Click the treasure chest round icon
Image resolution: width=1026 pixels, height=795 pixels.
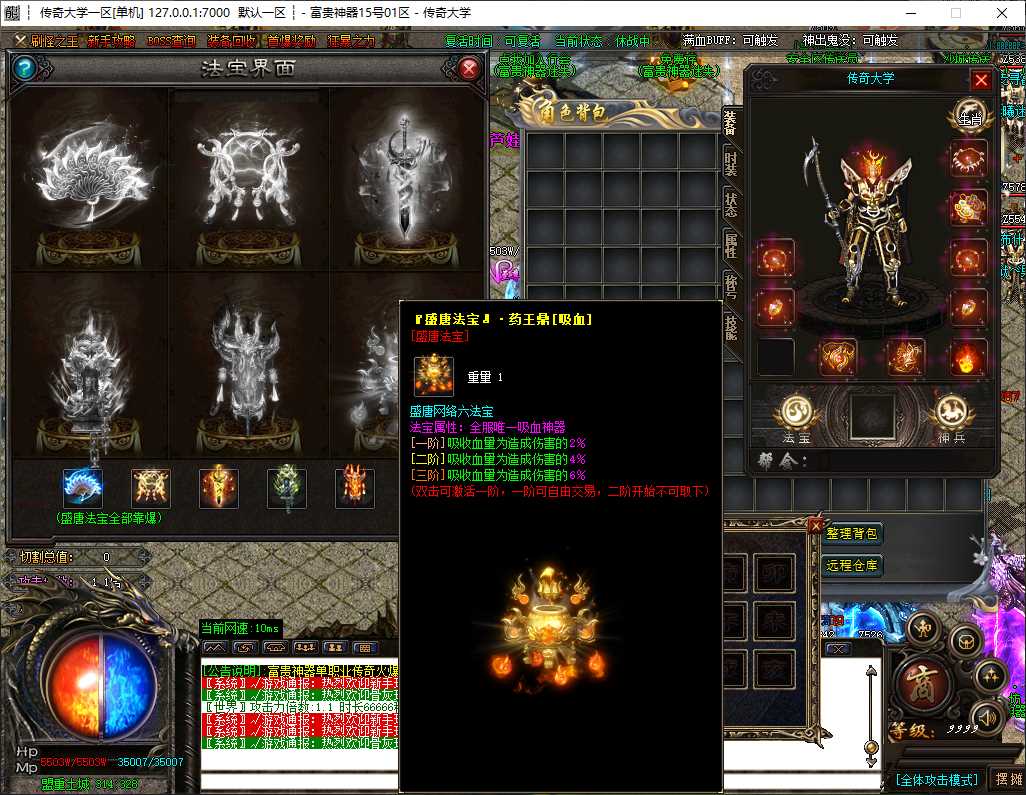[966, 642]
